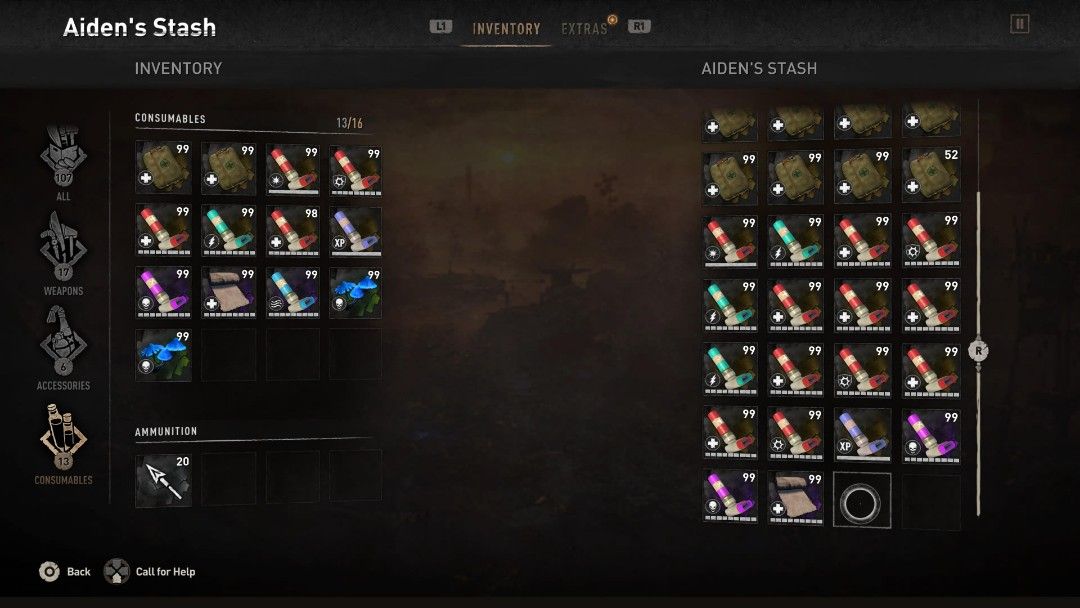
Task: Select the All items category icon
Action: [63, 163]
